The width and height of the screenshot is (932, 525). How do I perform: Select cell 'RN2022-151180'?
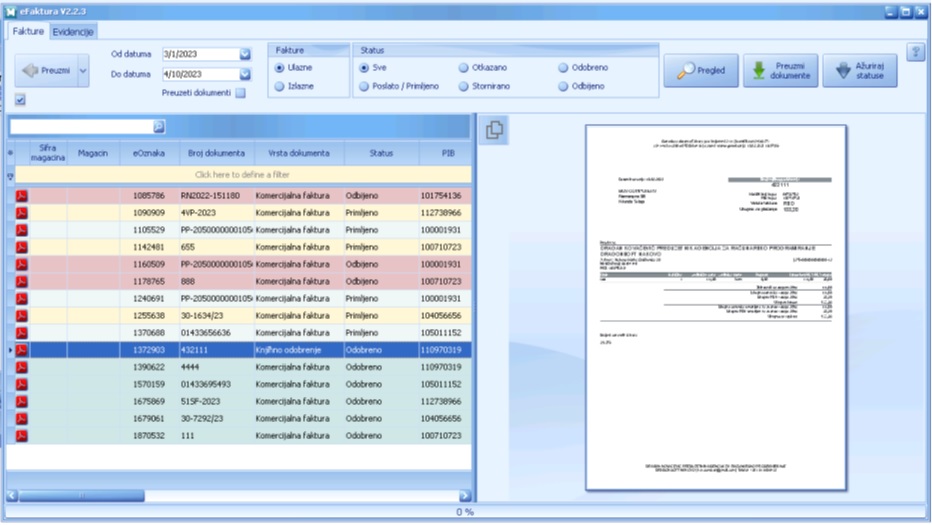216,196
